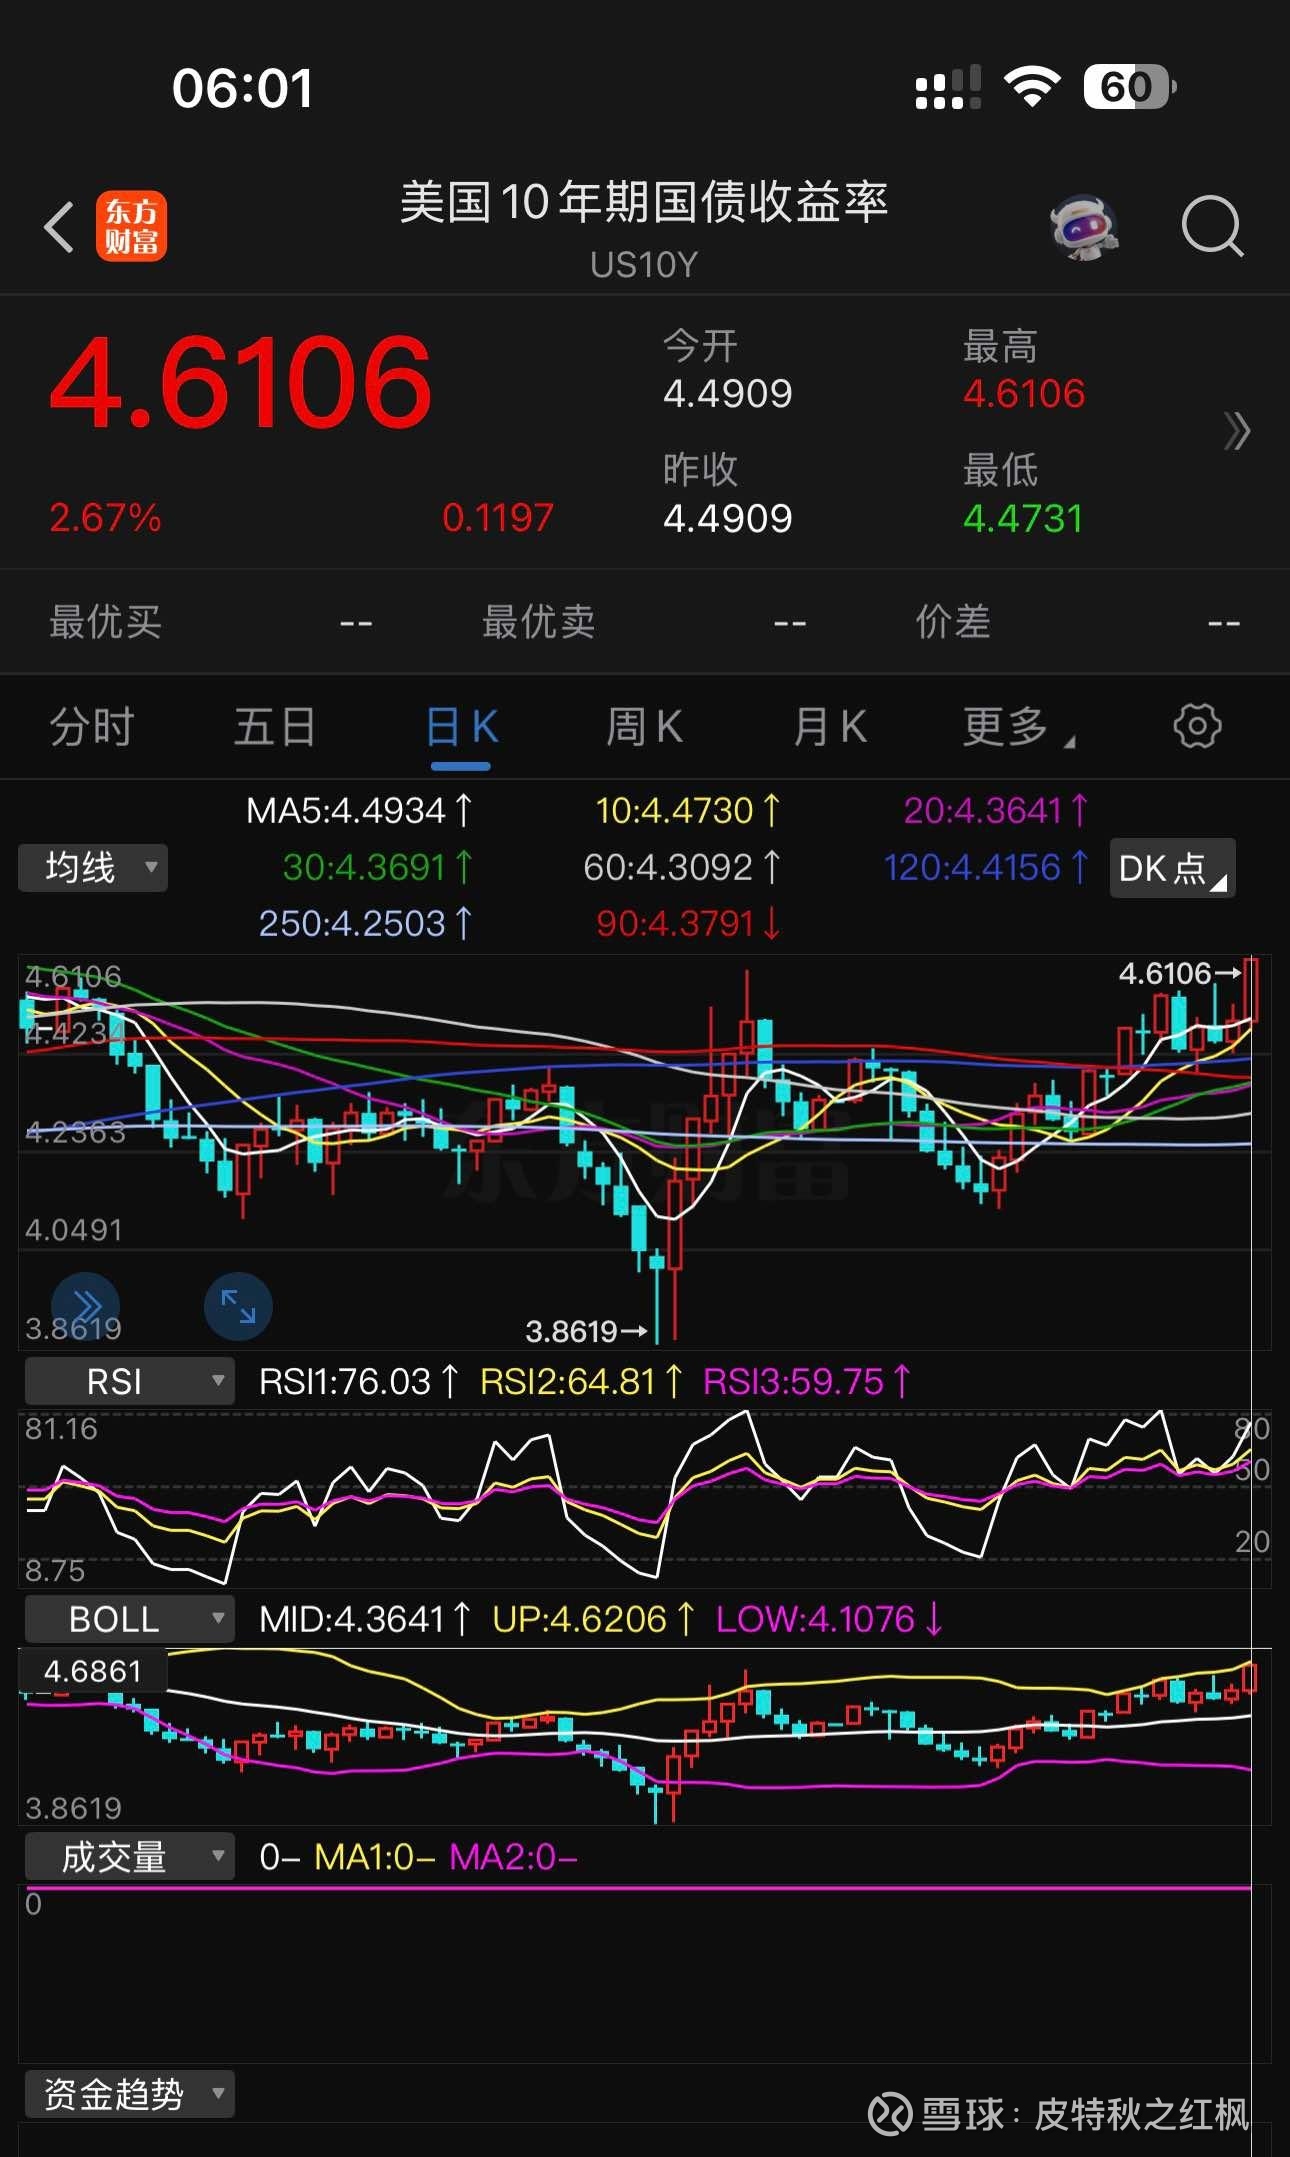Toggle the DK点 signal button

(x=1172, y=868)
